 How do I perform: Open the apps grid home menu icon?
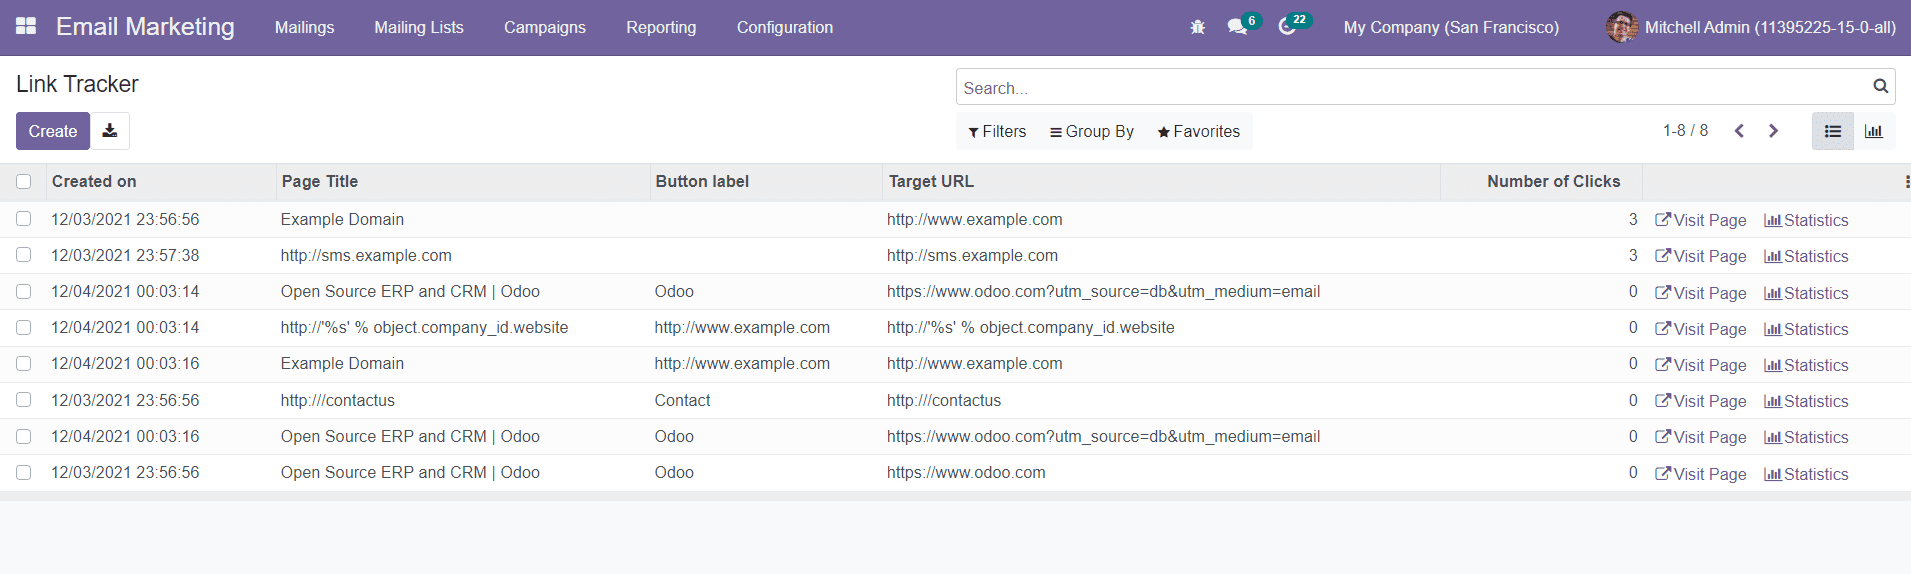pos(26,27)
